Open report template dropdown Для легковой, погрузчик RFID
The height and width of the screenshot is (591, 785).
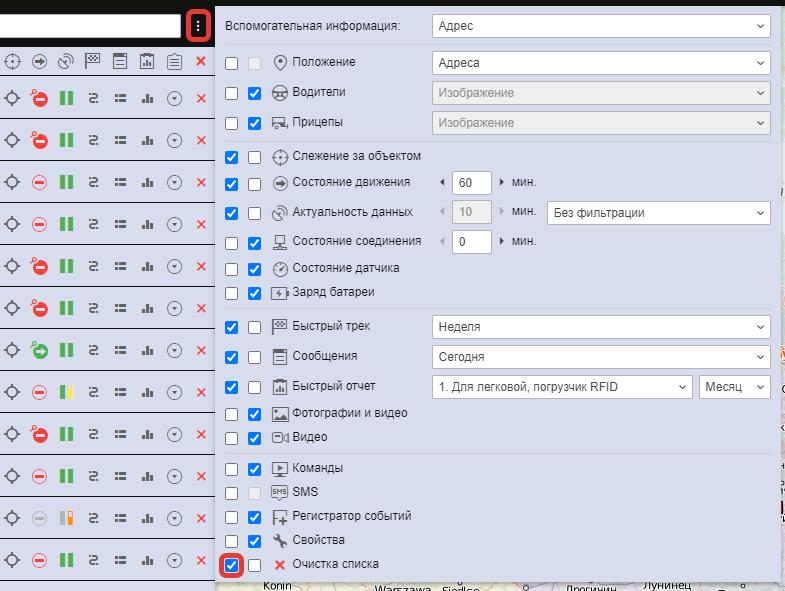(562, 387)
